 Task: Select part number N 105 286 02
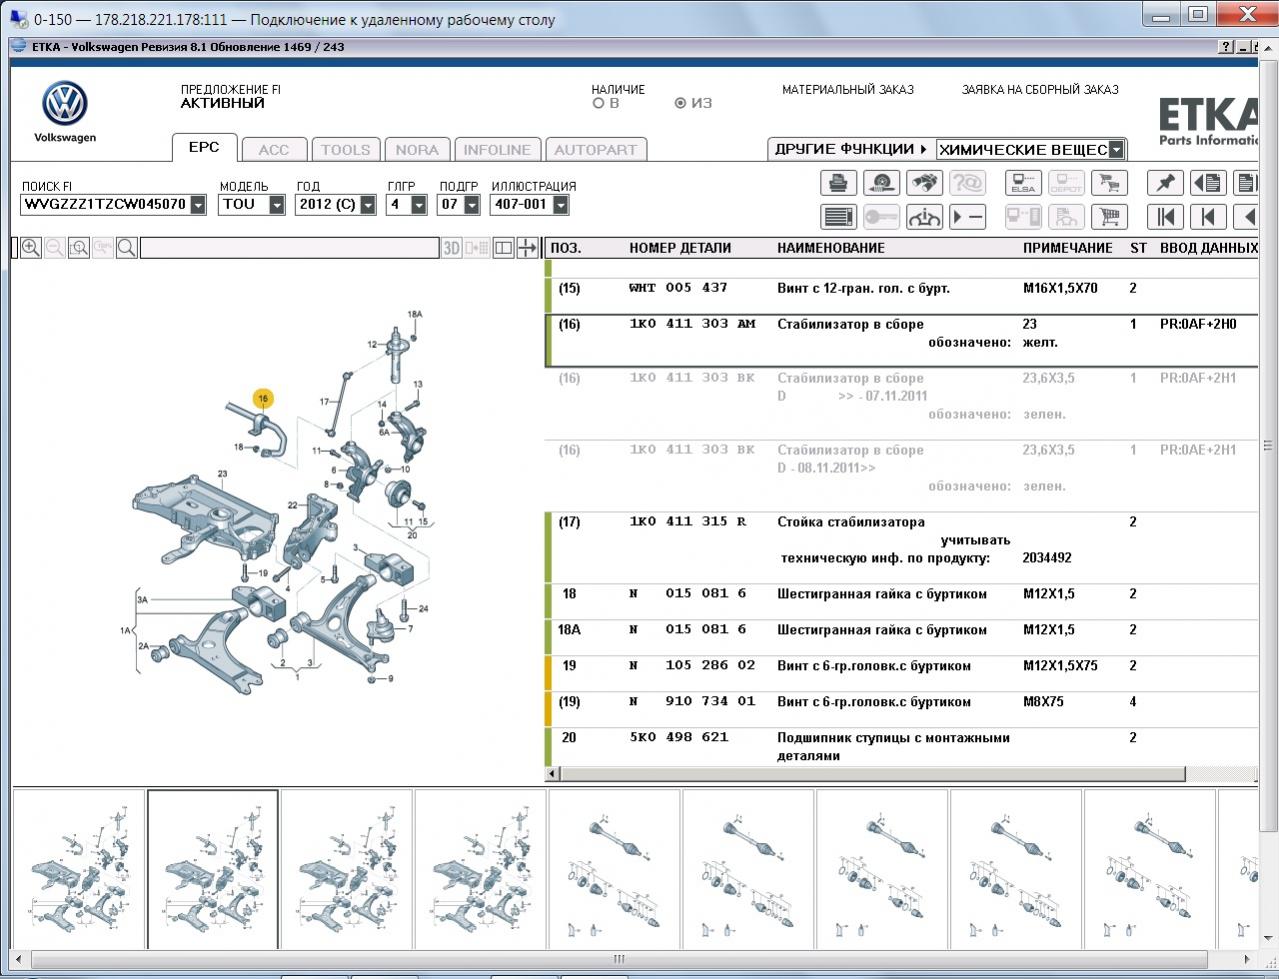tap(692, 666)
